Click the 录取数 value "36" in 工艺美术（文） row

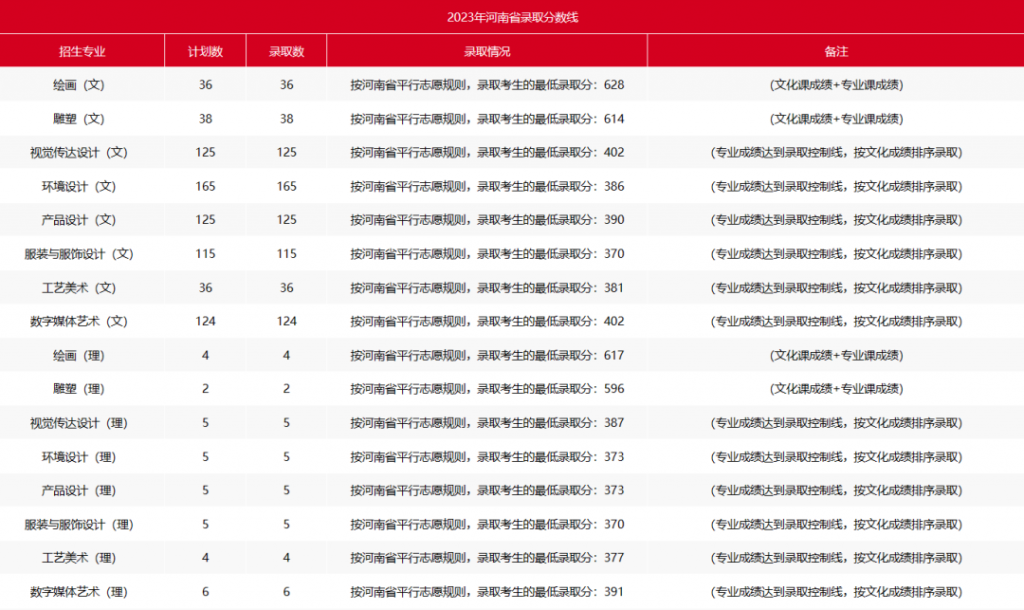(x=287, y=288)
